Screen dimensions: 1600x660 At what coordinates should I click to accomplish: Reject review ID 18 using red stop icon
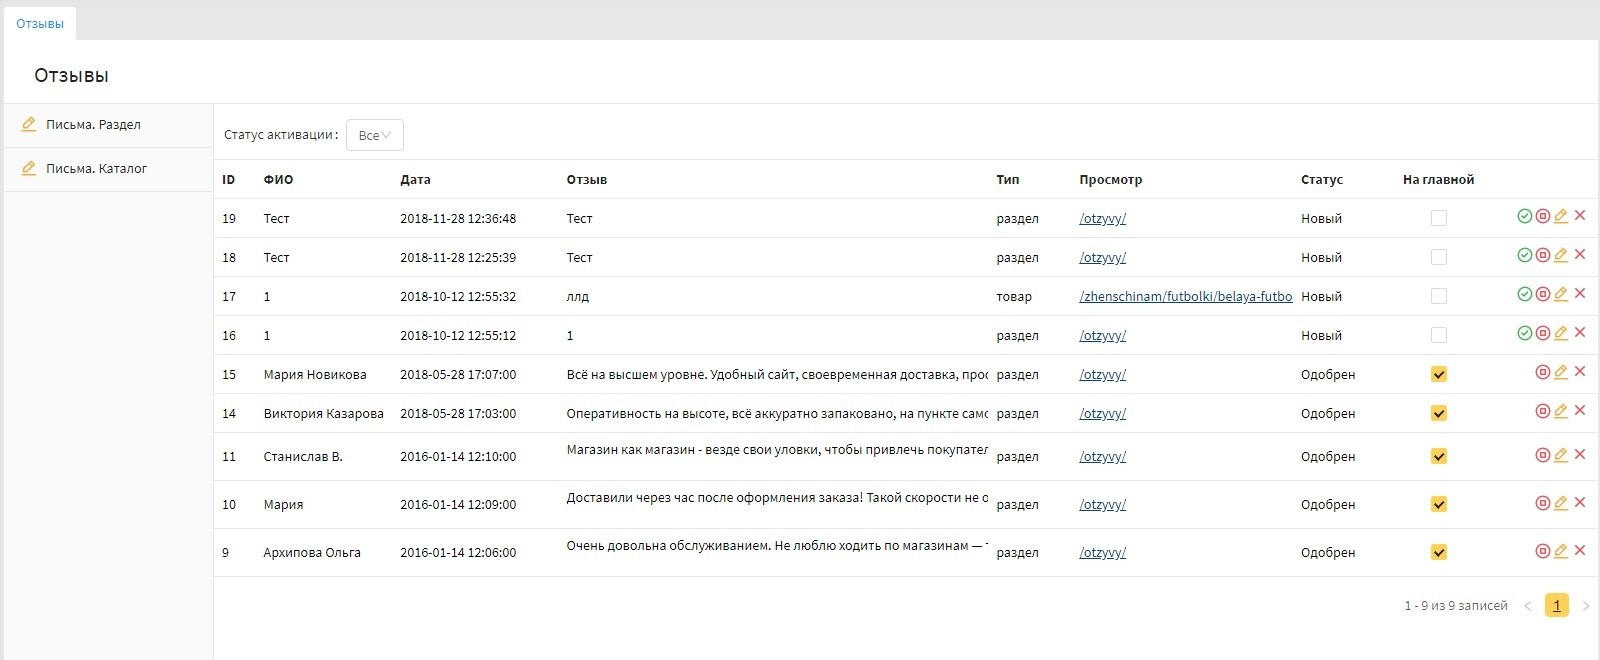click(x=1543, y=255)
